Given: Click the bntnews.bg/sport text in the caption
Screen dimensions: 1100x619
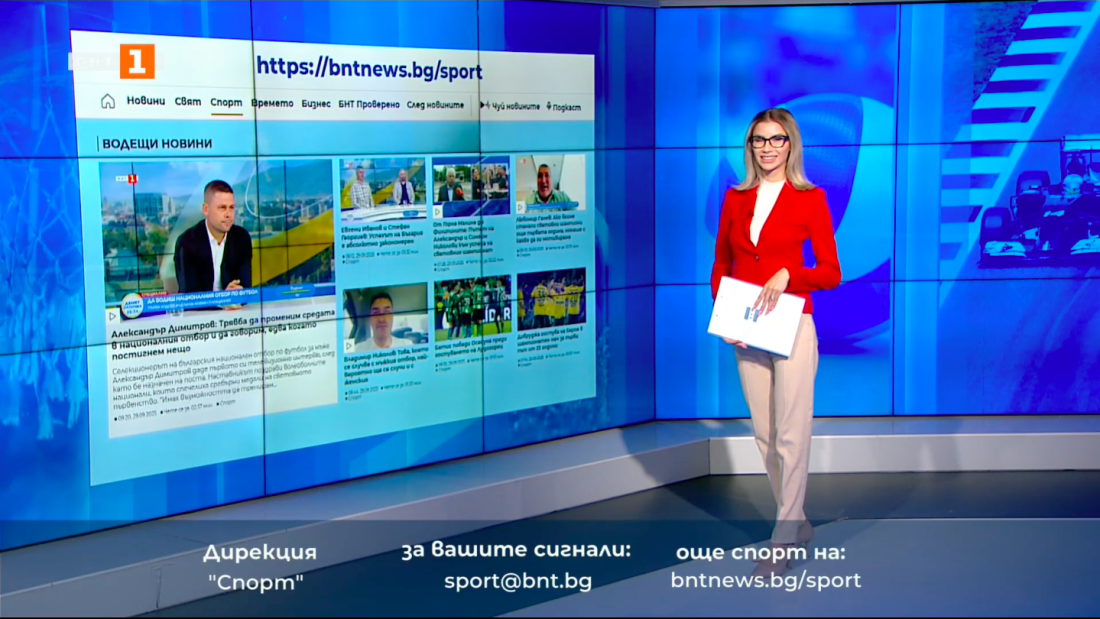Looking at the screenshot, I should (x=766, y=580).
